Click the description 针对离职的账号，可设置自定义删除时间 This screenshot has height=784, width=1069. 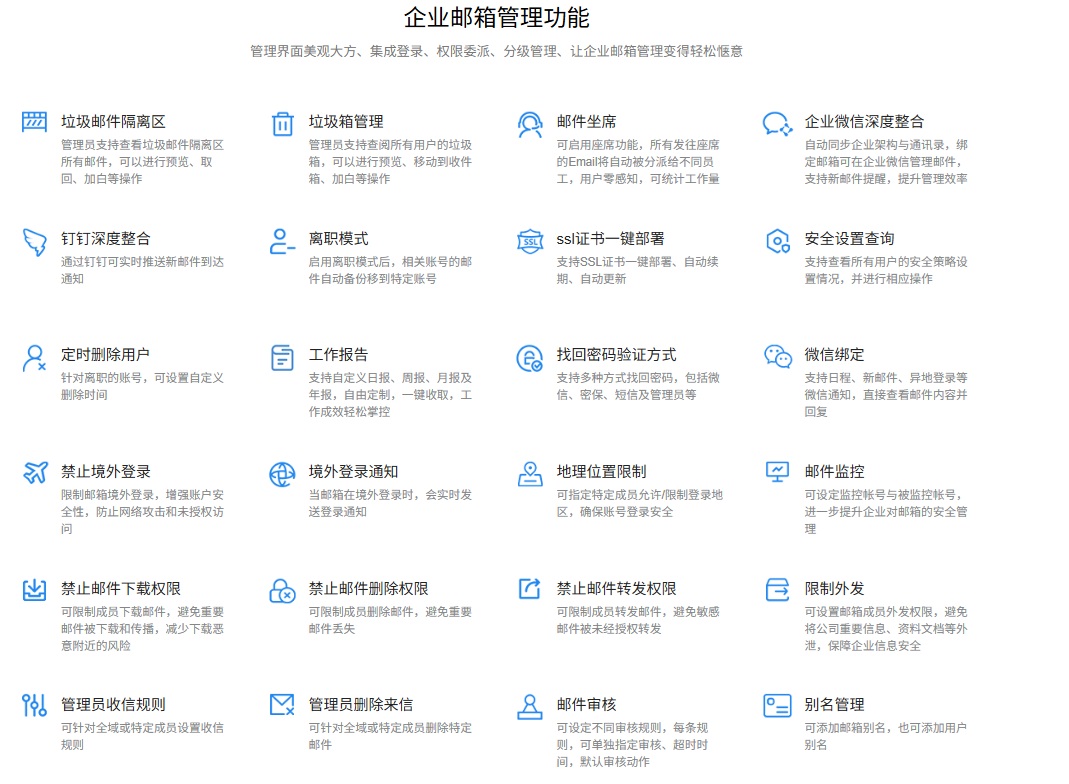pyautogui.click(x=142, y=387)
